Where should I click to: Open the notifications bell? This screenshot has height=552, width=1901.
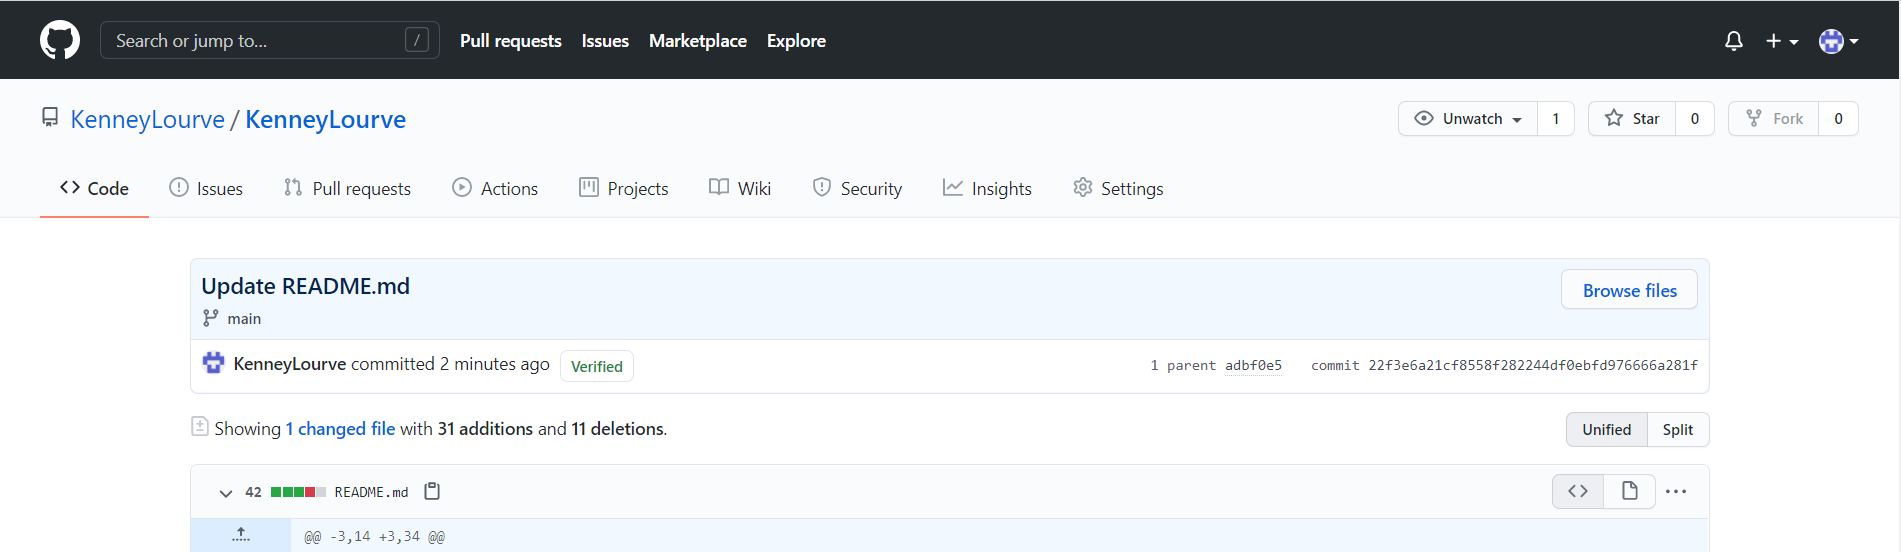pos(1734,41)
